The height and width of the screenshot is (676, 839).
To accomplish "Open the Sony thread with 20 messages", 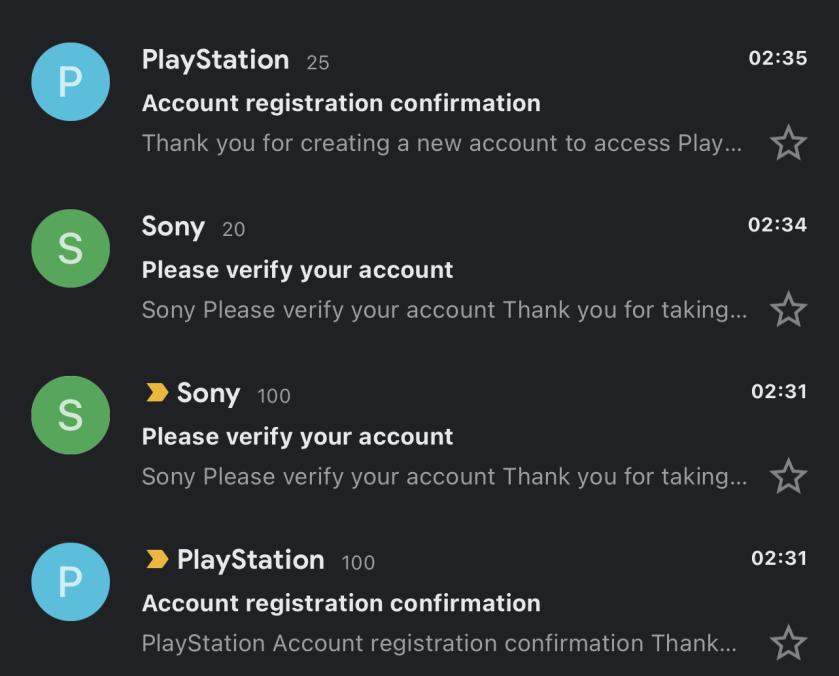I will tap(420, 268).
